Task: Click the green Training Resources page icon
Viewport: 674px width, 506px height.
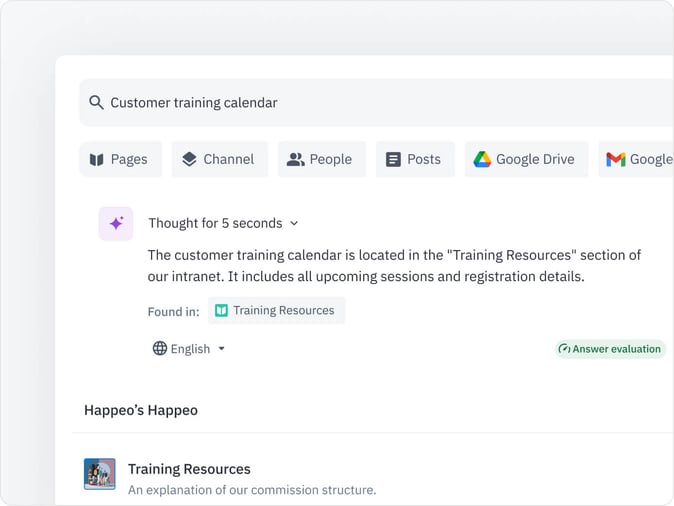Action: pyautogui.click(x=222, y=311)
